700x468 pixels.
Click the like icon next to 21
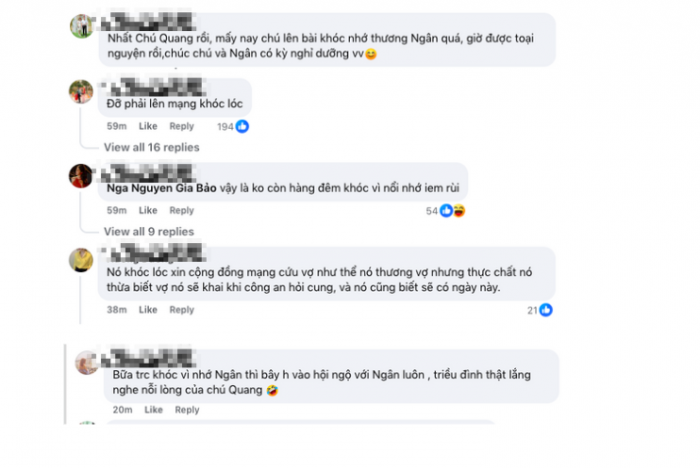[x=546, y=309]
